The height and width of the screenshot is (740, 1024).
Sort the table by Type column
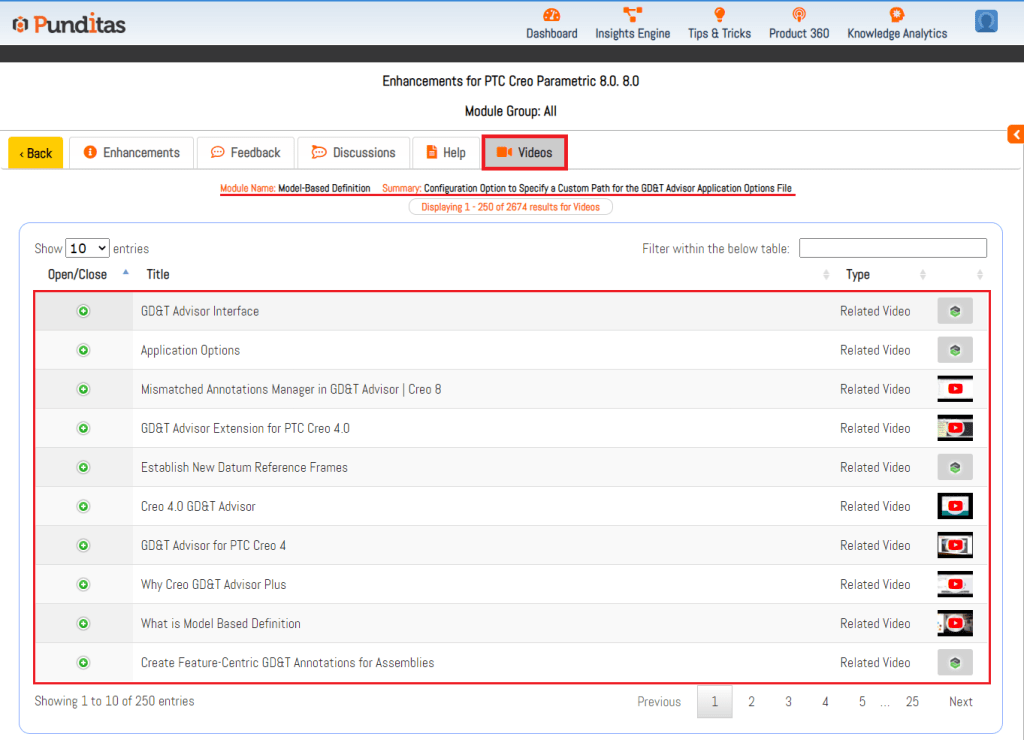coord(858,274)
